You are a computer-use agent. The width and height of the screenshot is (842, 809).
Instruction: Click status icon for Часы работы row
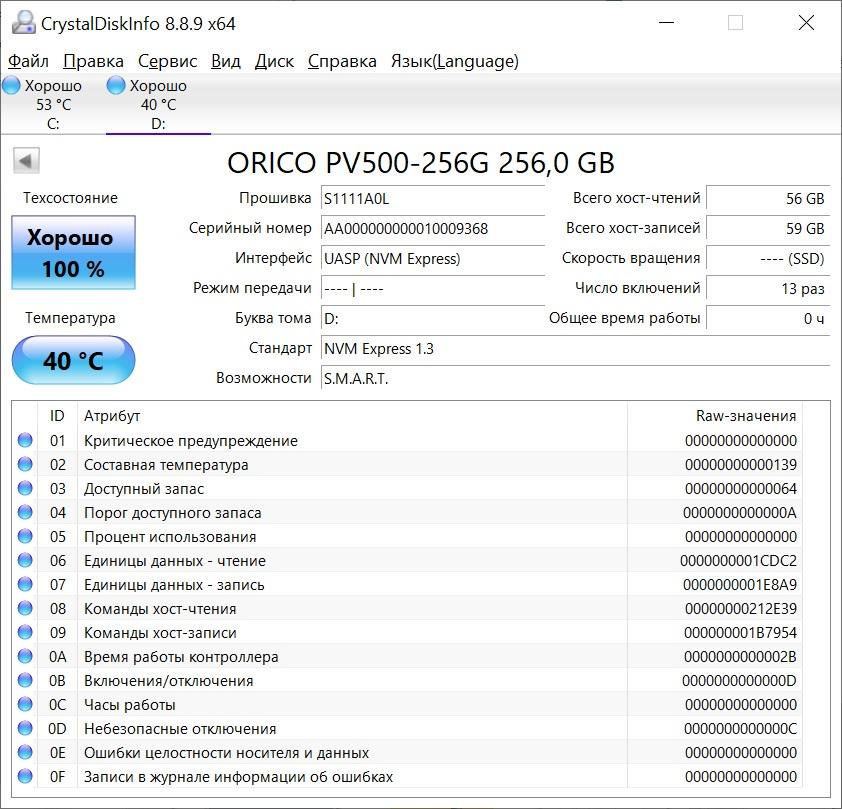(25, 704)
